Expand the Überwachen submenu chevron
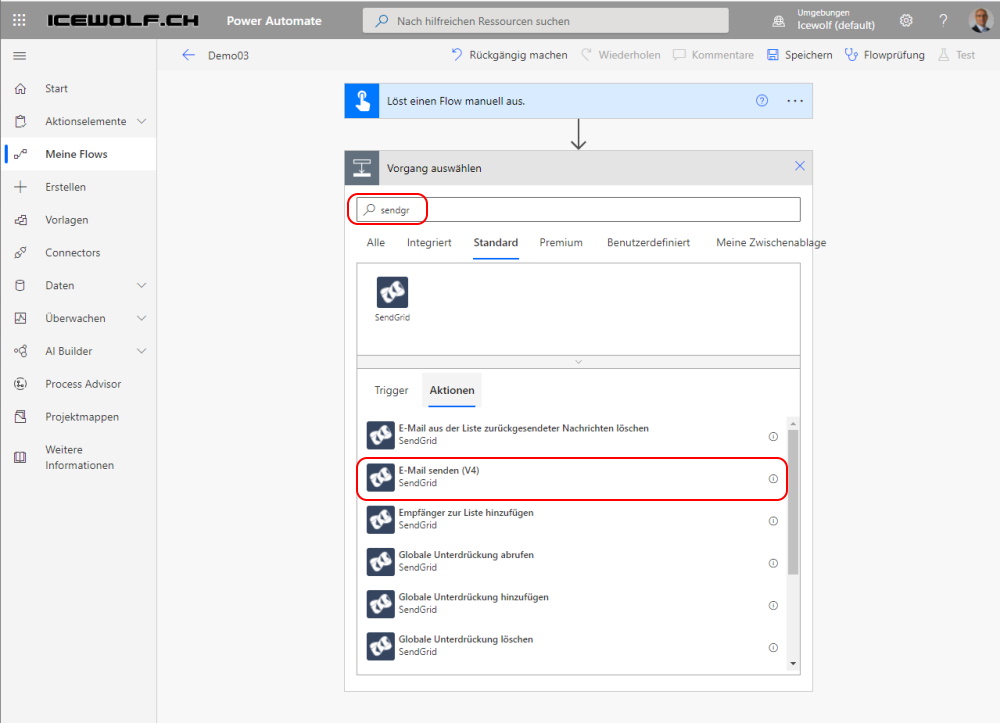1000x723 pixels. pos(142,318)
